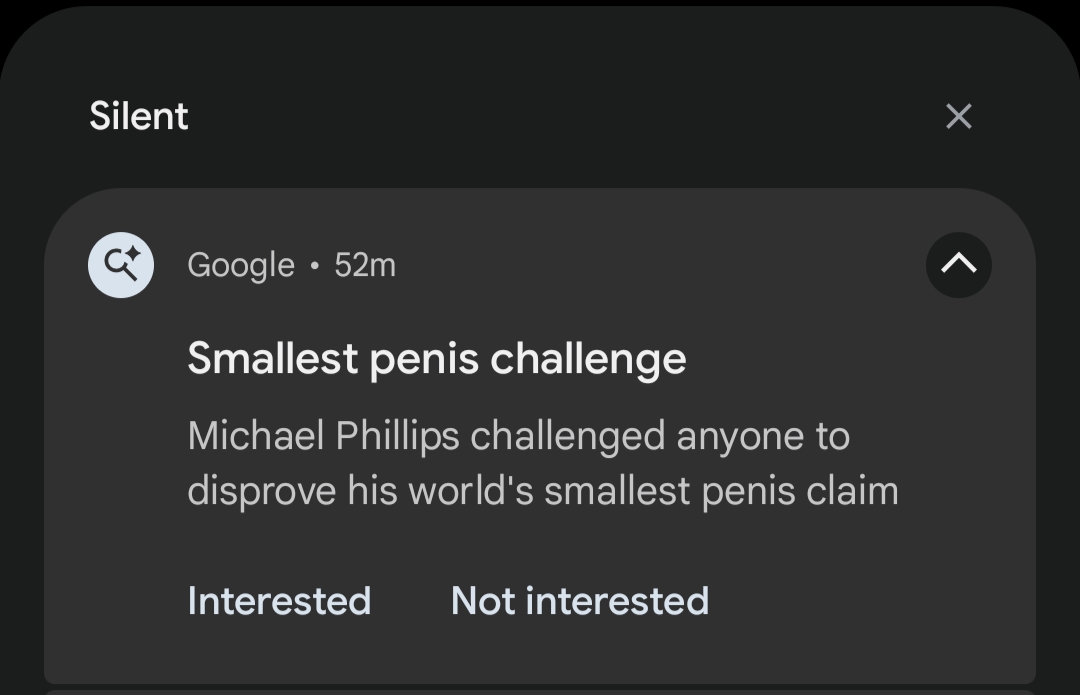
Task: Tap the 52m notification timestamp
Action: coord(365,265)
